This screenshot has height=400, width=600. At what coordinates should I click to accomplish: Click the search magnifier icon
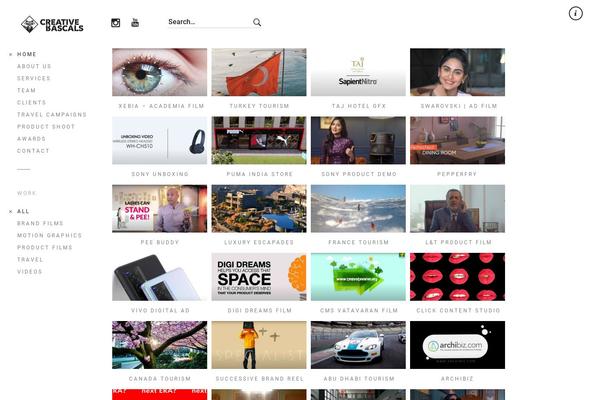(x=257, y=22)
